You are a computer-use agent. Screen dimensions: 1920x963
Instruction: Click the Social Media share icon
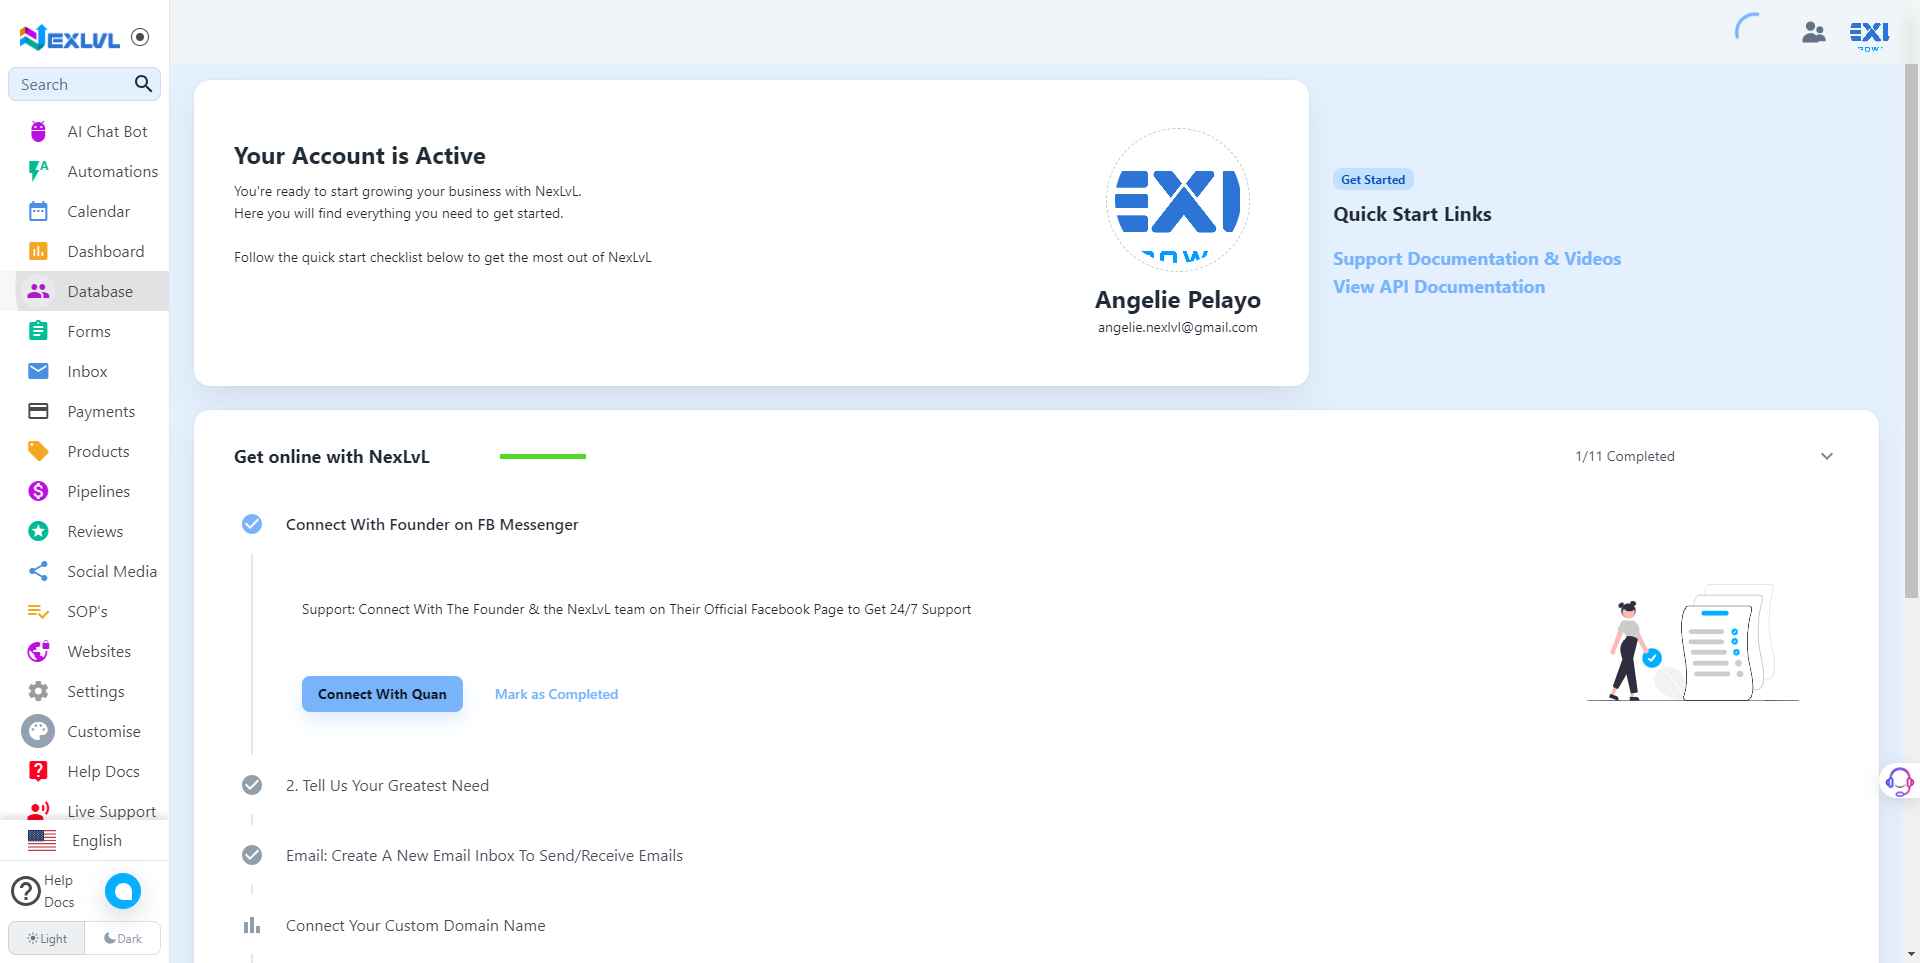click(x=38, y=571)
